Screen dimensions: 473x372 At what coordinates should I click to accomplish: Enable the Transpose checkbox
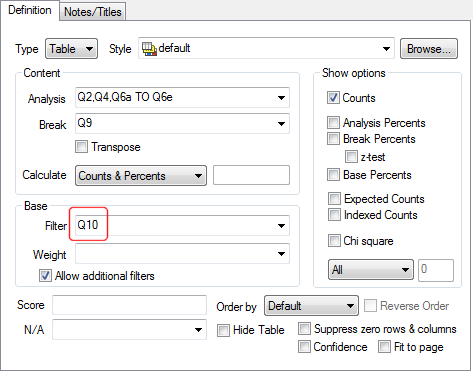point(81,146)
